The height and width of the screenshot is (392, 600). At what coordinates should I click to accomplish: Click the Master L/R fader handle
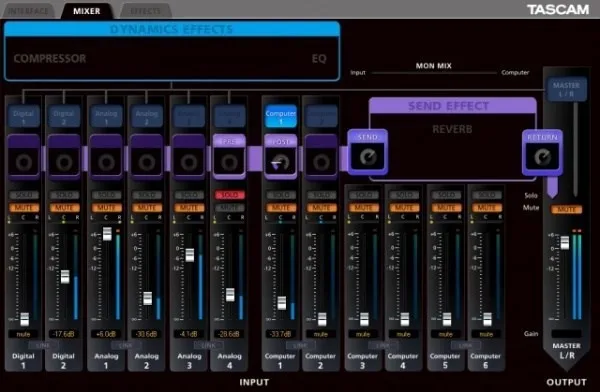tap(565, 243)
